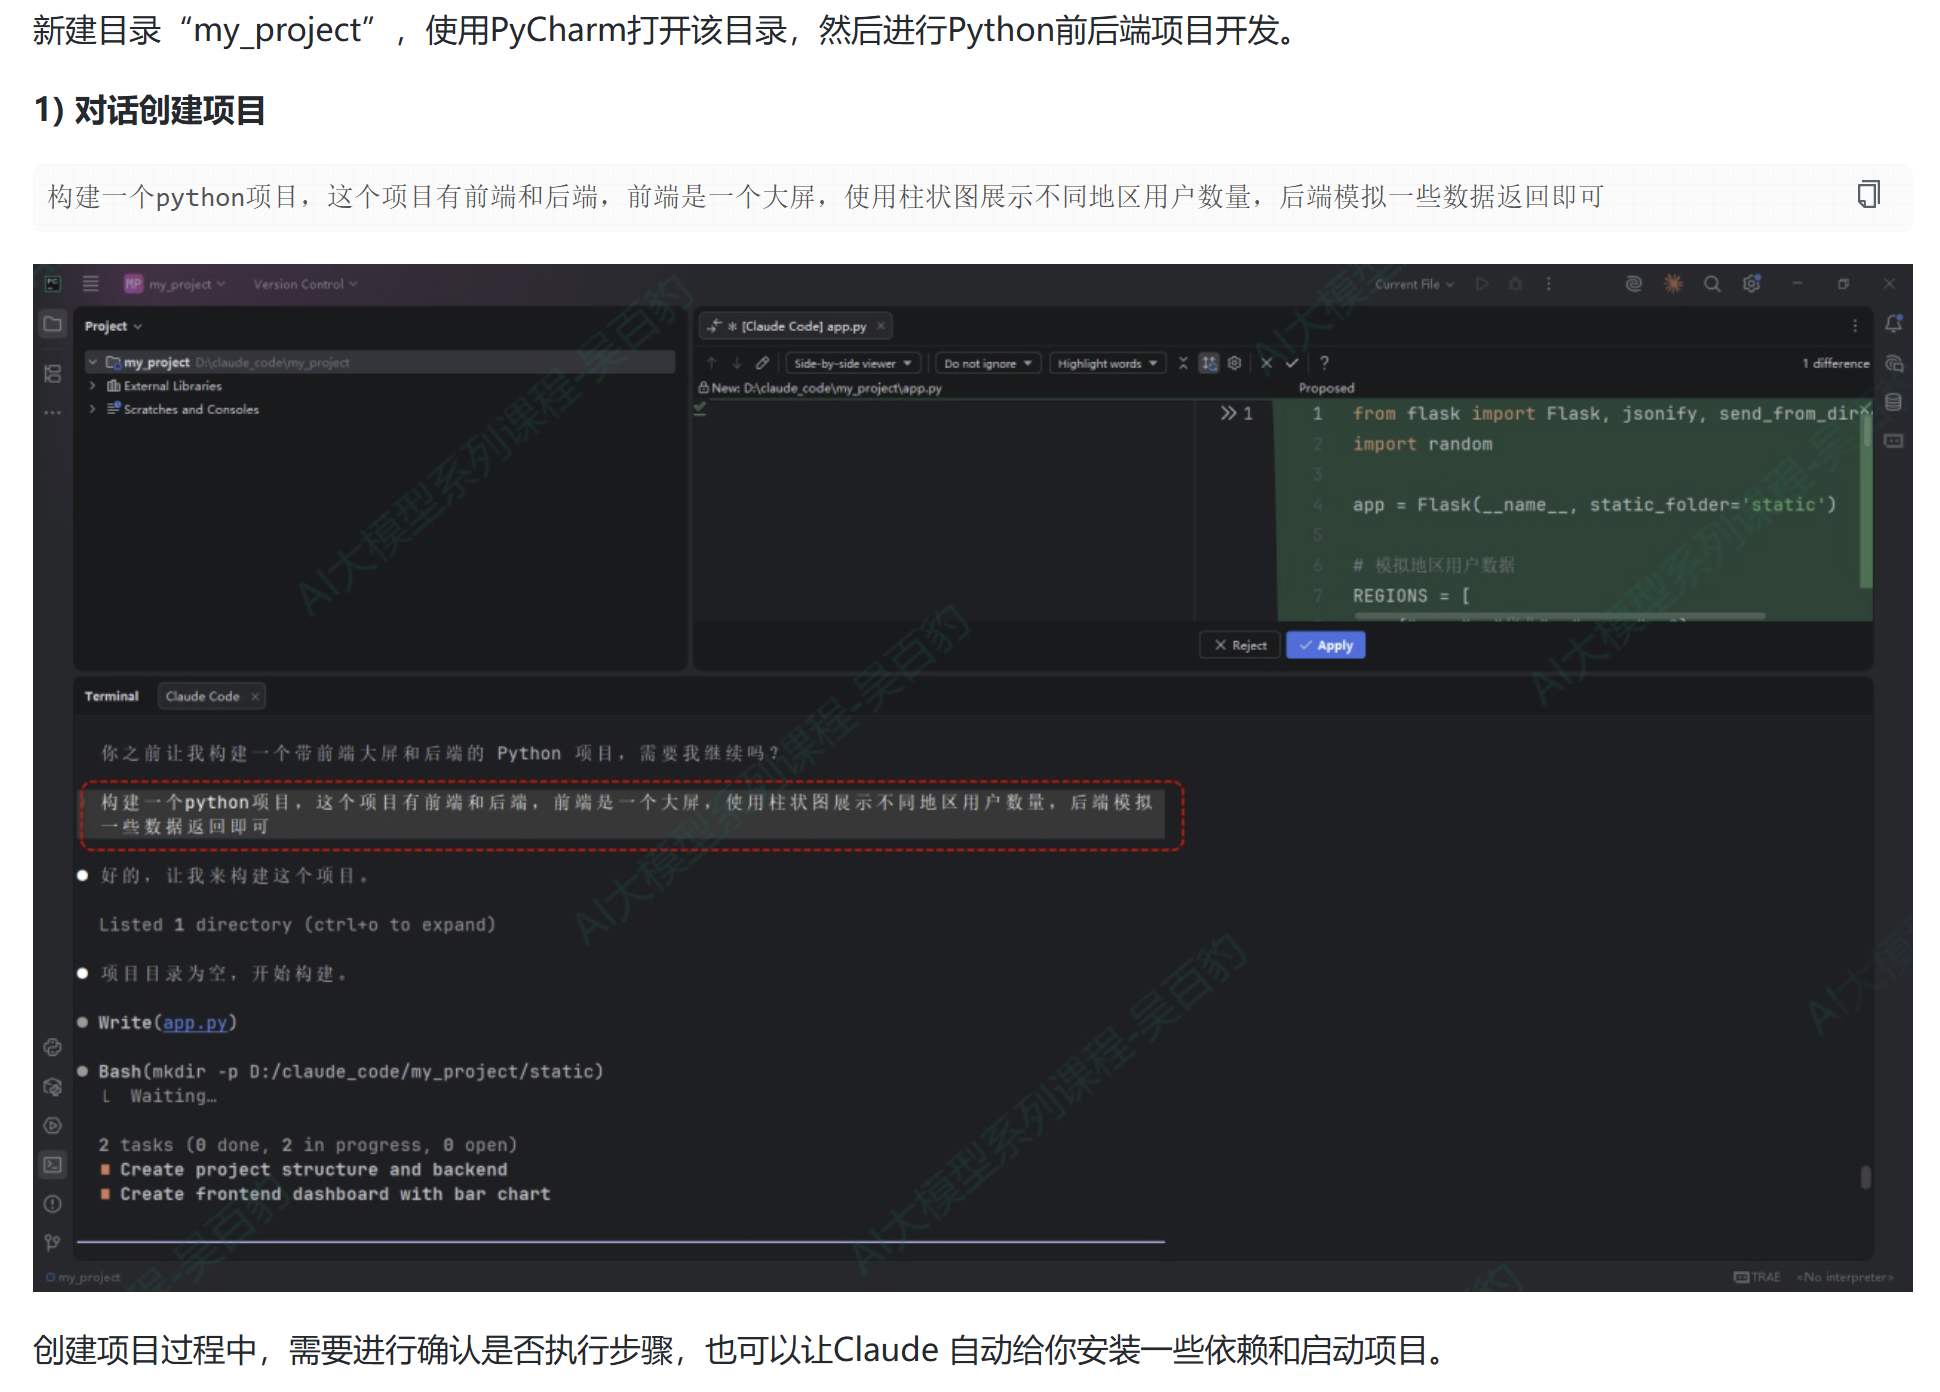This screenshot has width=1940, height=1392.
Task: Open the Project tool window folder icon
Action: click(x=53, y=324)
